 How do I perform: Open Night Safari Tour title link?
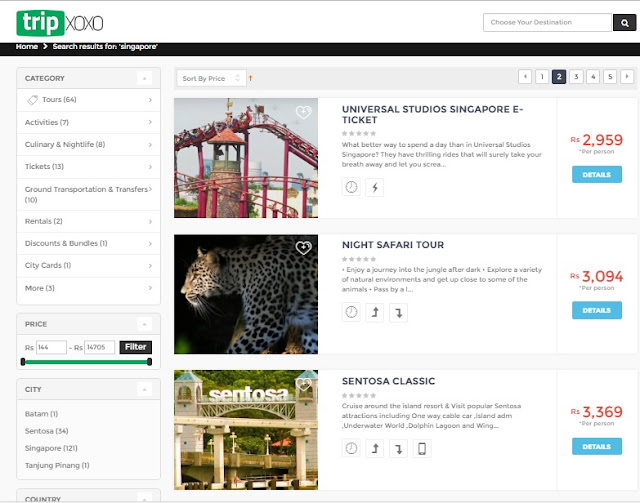point(393,245)
